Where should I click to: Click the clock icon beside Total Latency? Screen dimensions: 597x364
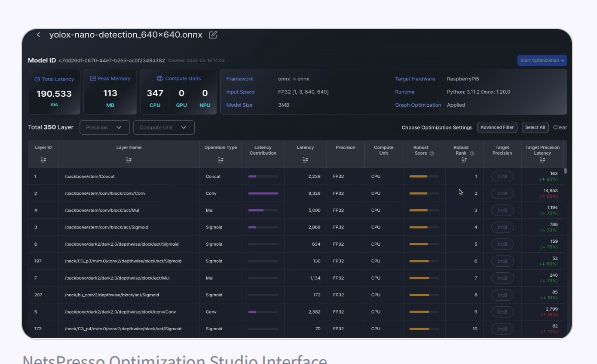pyautogui.click(x=37, y=79)
